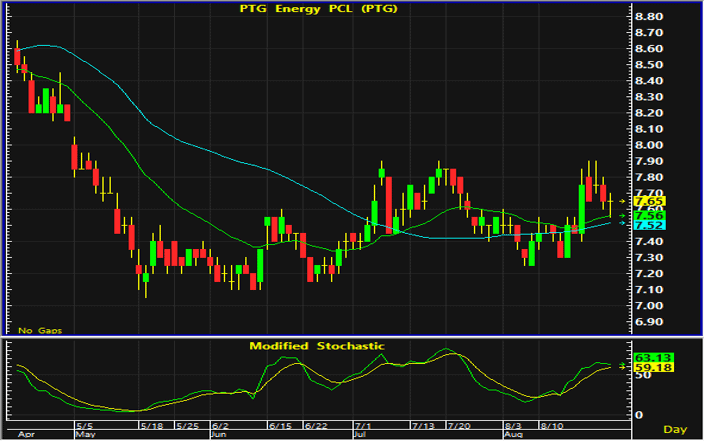
Task: Click the 7/1 date label
Action: [x=363, y=426]
